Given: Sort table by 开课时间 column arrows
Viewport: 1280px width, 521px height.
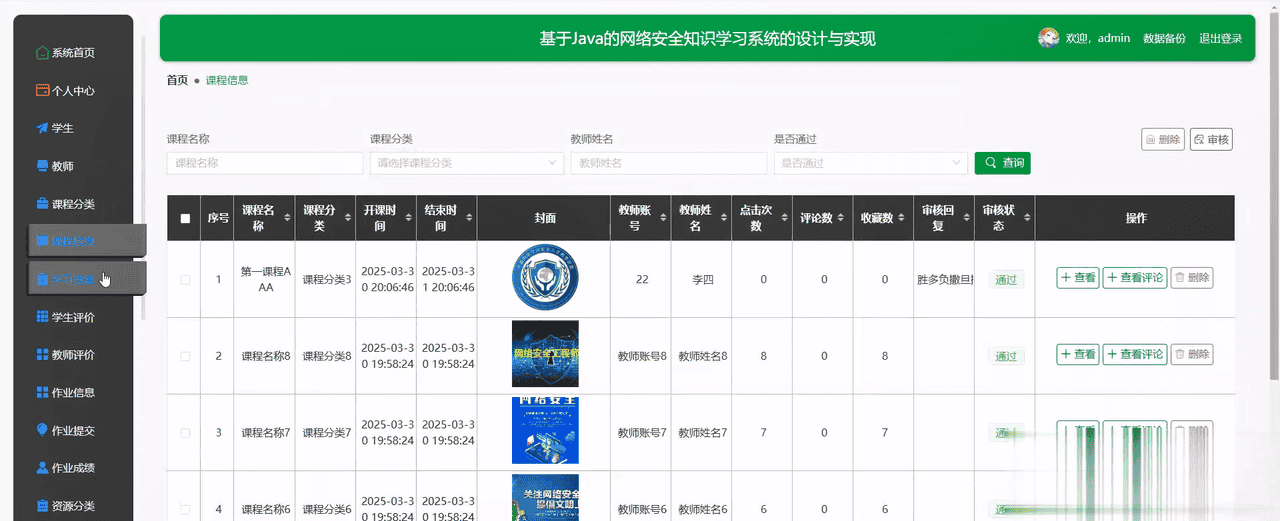Looking at the screenshot, I should [408, 218].
